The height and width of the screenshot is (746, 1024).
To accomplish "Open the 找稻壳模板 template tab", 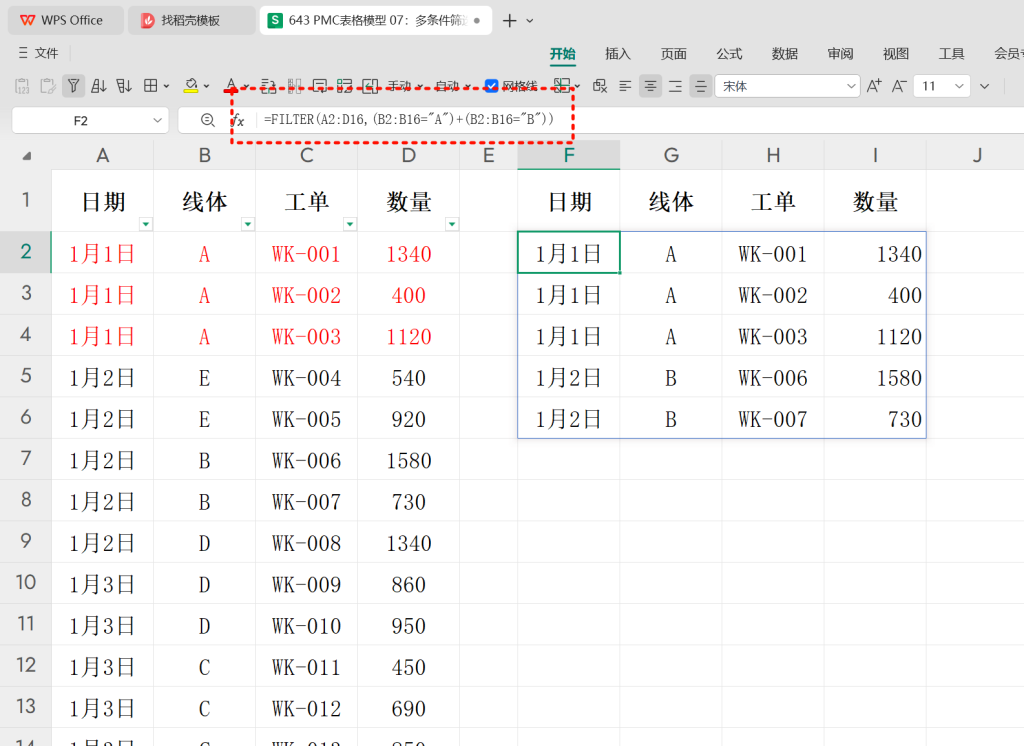I will click(191, 20).
